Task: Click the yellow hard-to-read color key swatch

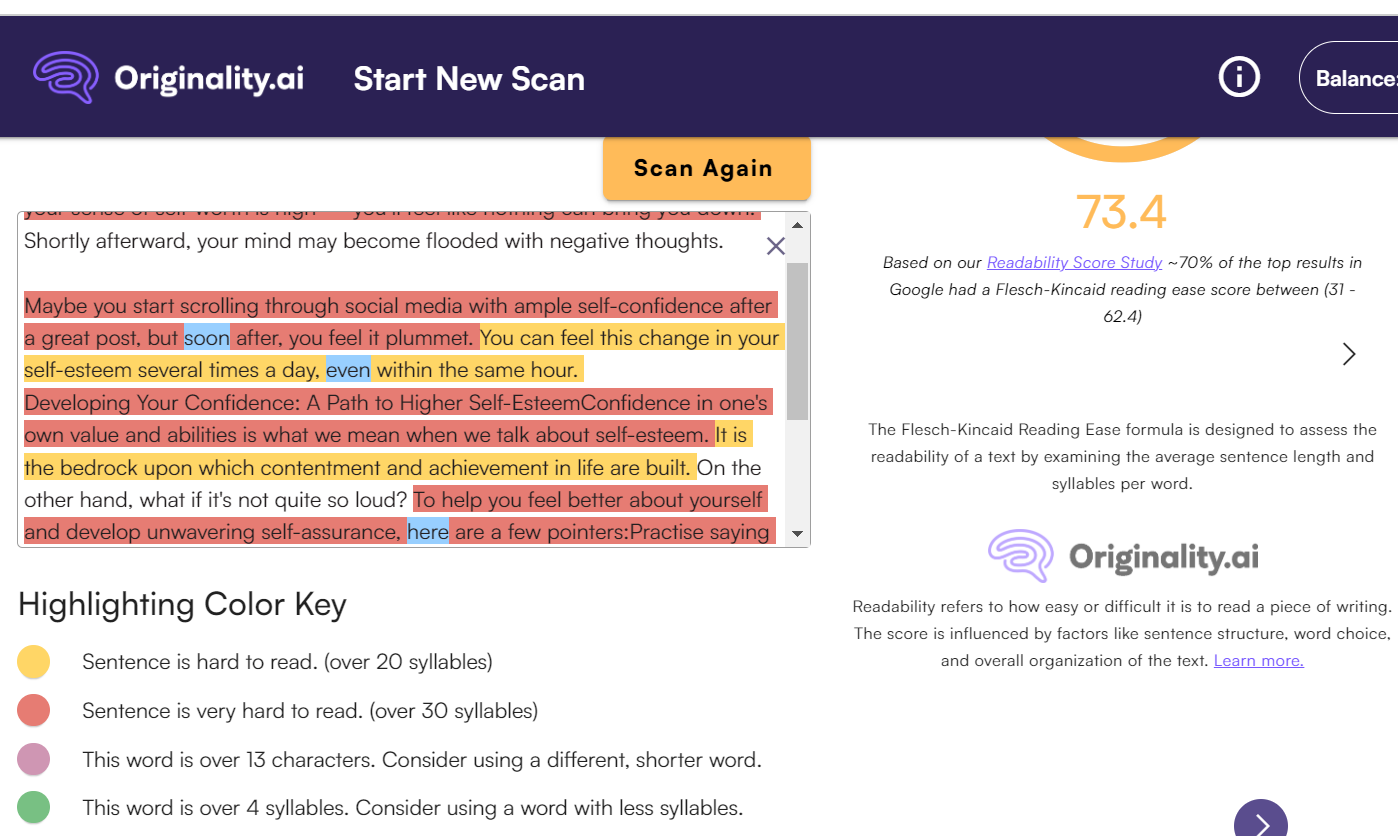Action: coord(34,662)
